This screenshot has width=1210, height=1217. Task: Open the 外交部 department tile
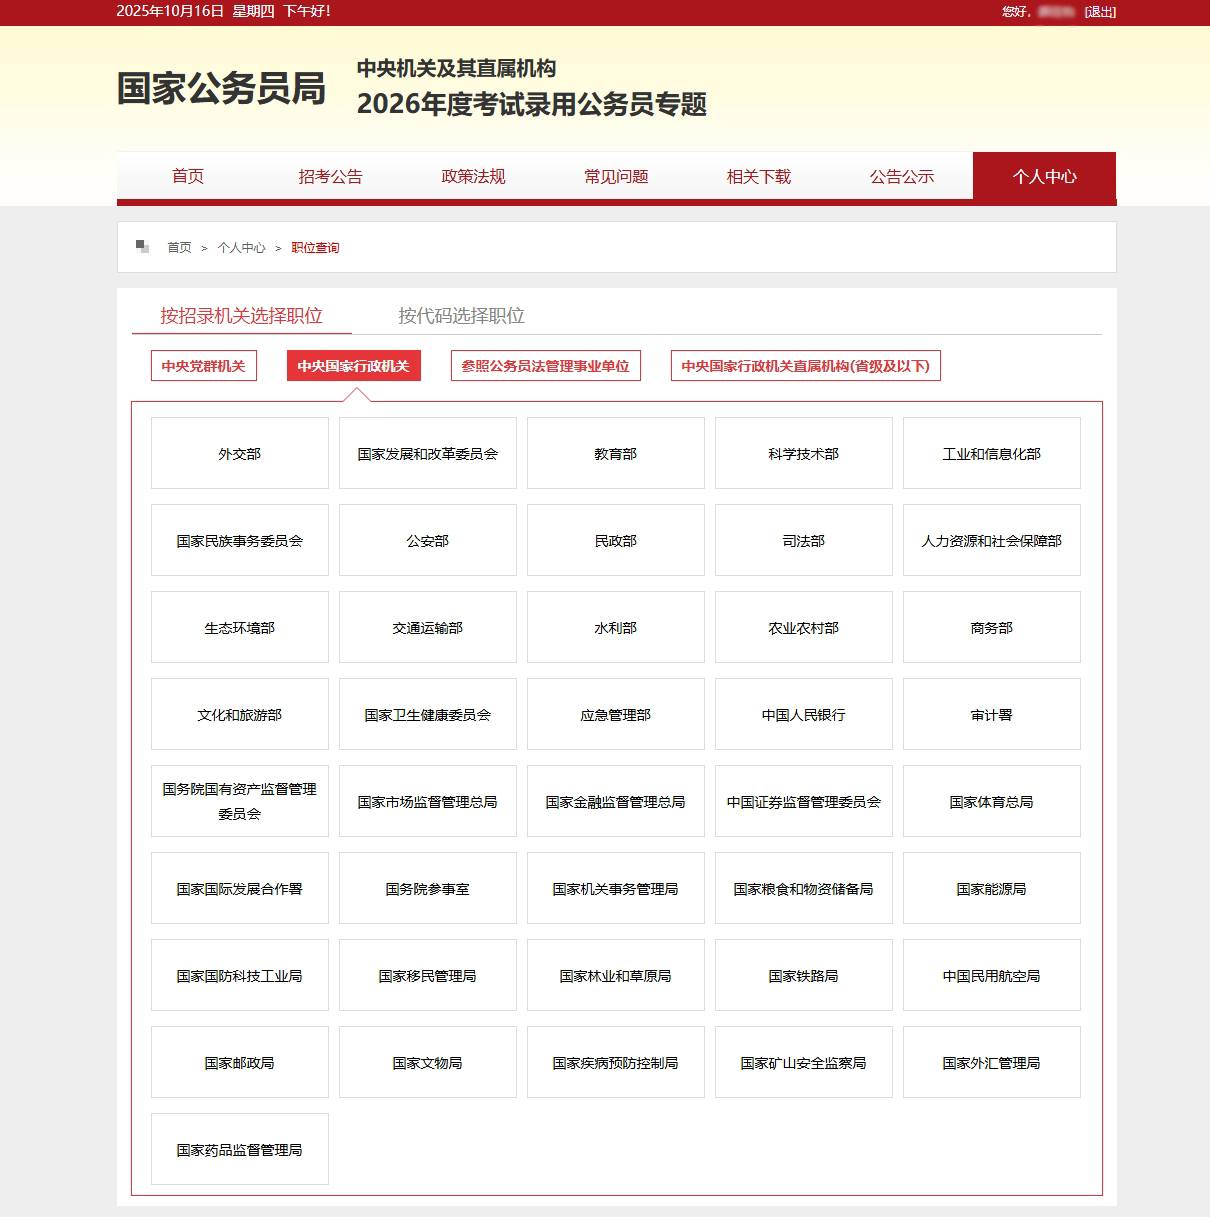240,454
